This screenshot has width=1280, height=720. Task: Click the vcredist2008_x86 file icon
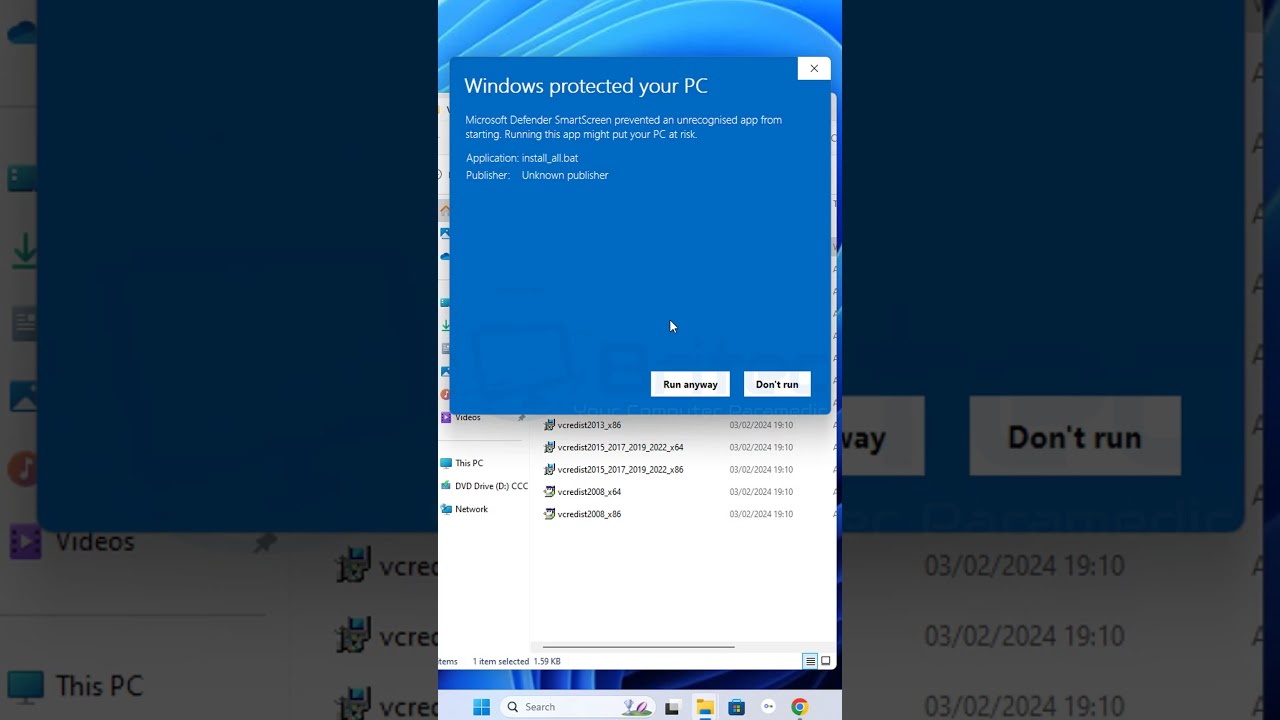(549, 514)
